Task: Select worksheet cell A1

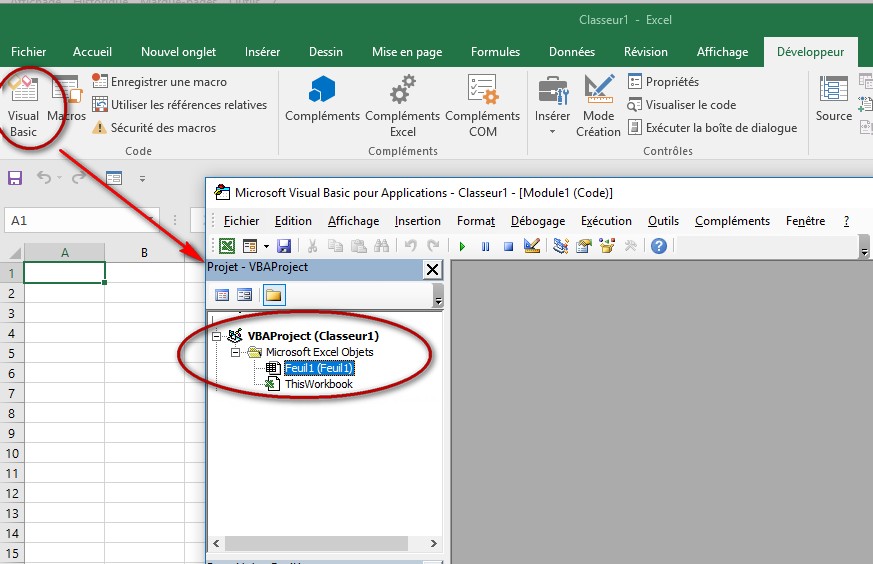Action: click(65, 273)
